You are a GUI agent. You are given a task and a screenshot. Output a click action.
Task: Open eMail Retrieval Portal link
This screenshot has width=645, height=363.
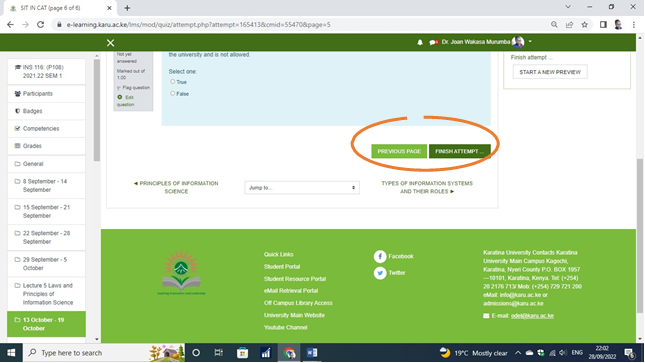[291, 291]
